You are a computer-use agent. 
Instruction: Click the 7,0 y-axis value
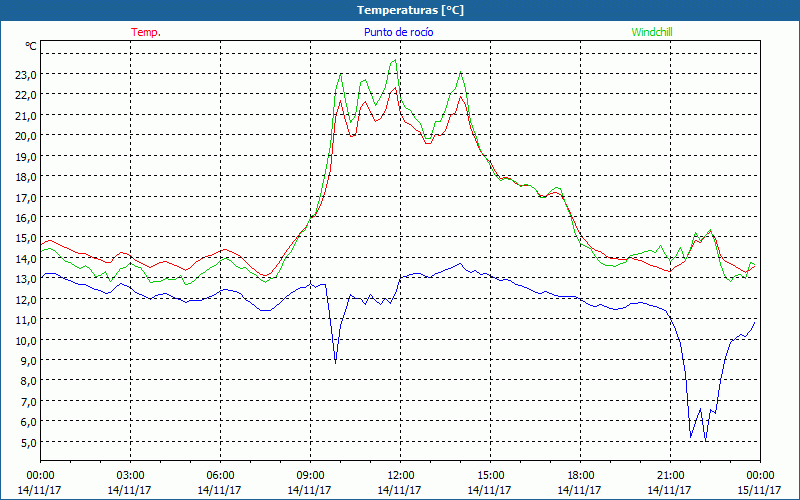[x=29, y=401]
